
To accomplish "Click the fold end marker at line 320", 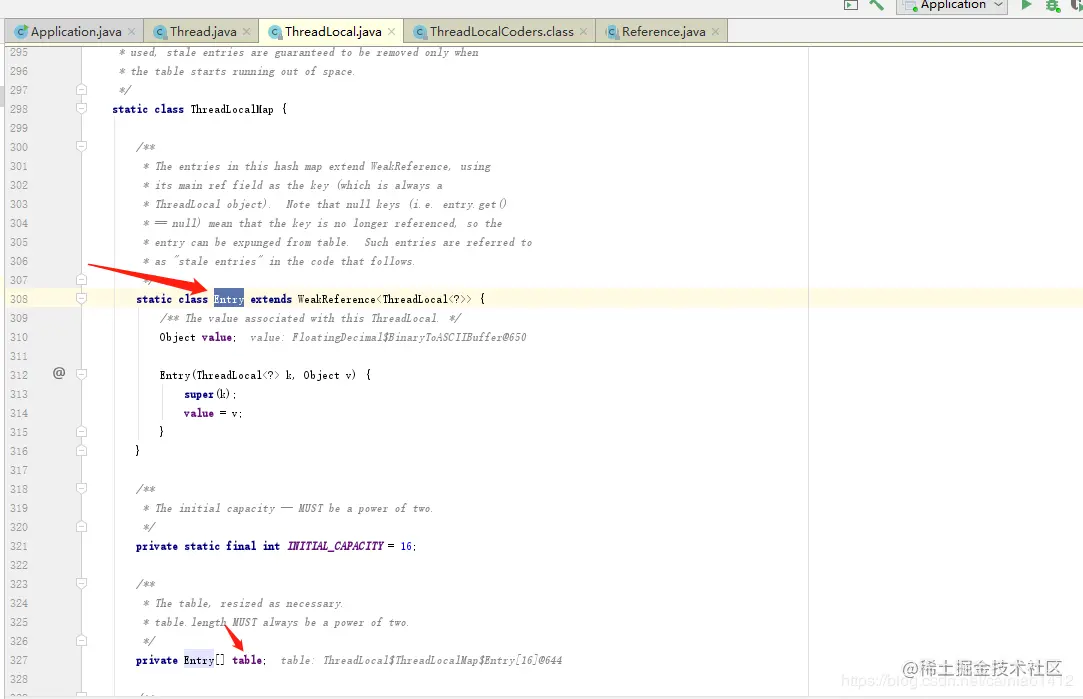I will (x=82, y=526).
